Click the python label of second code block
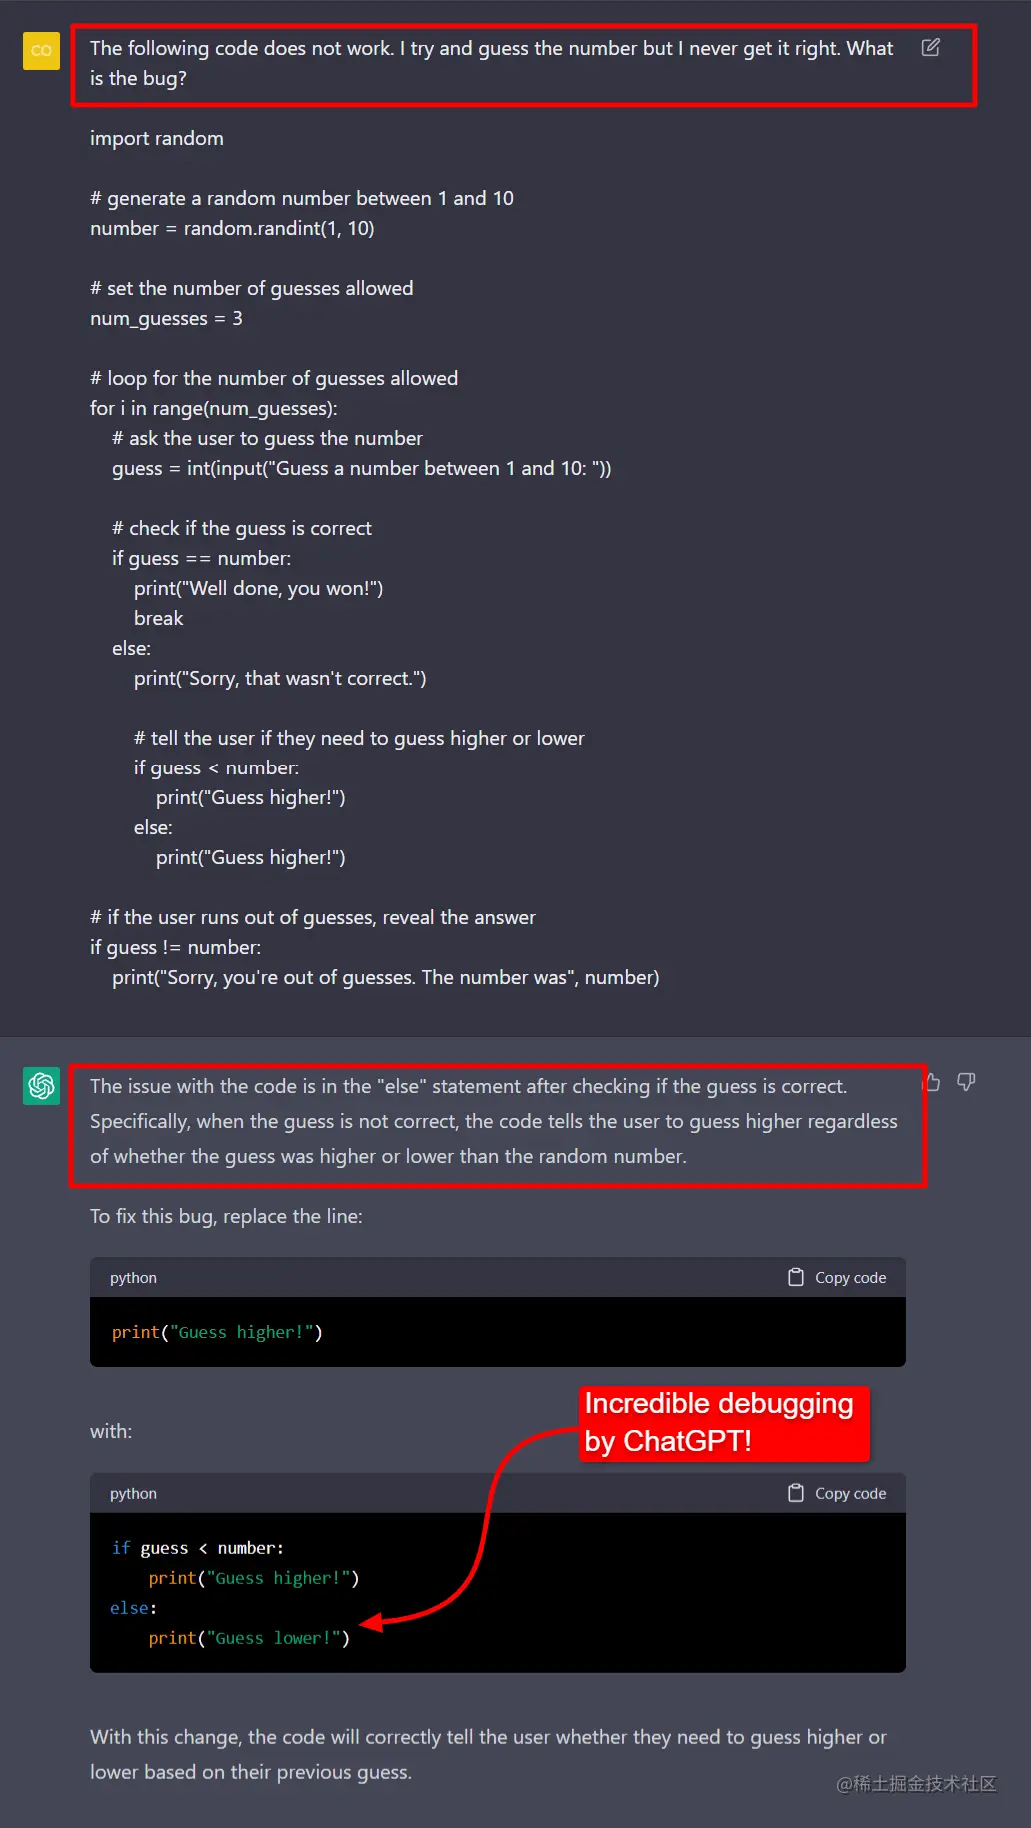Screen dimensions: 1031x1828 pyautogui.click(x=133, y=1494)
